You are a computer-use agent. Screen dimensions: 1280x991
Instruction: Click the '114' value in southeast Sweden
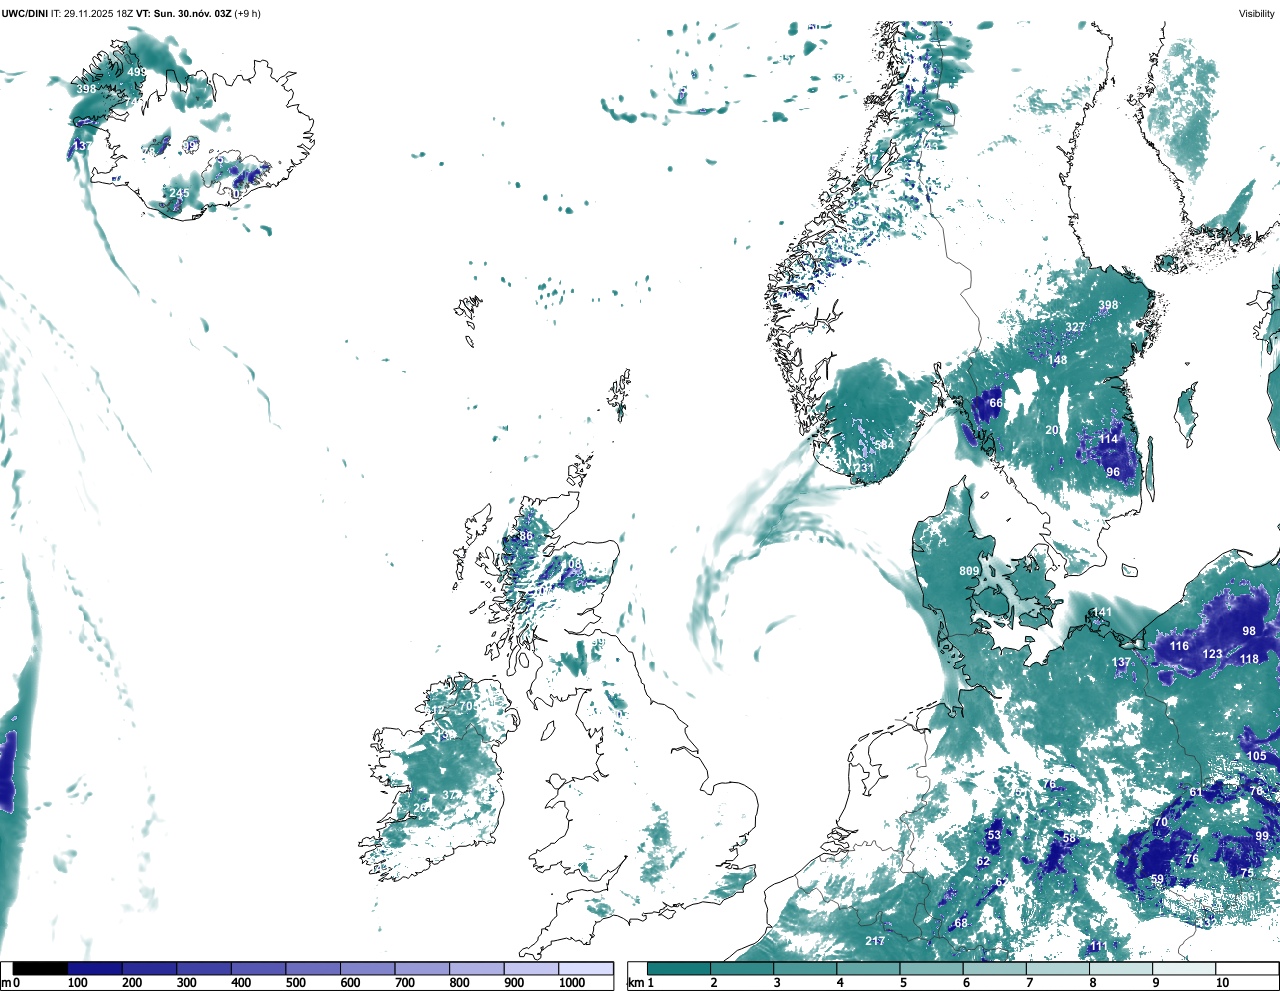point(1108,440)
